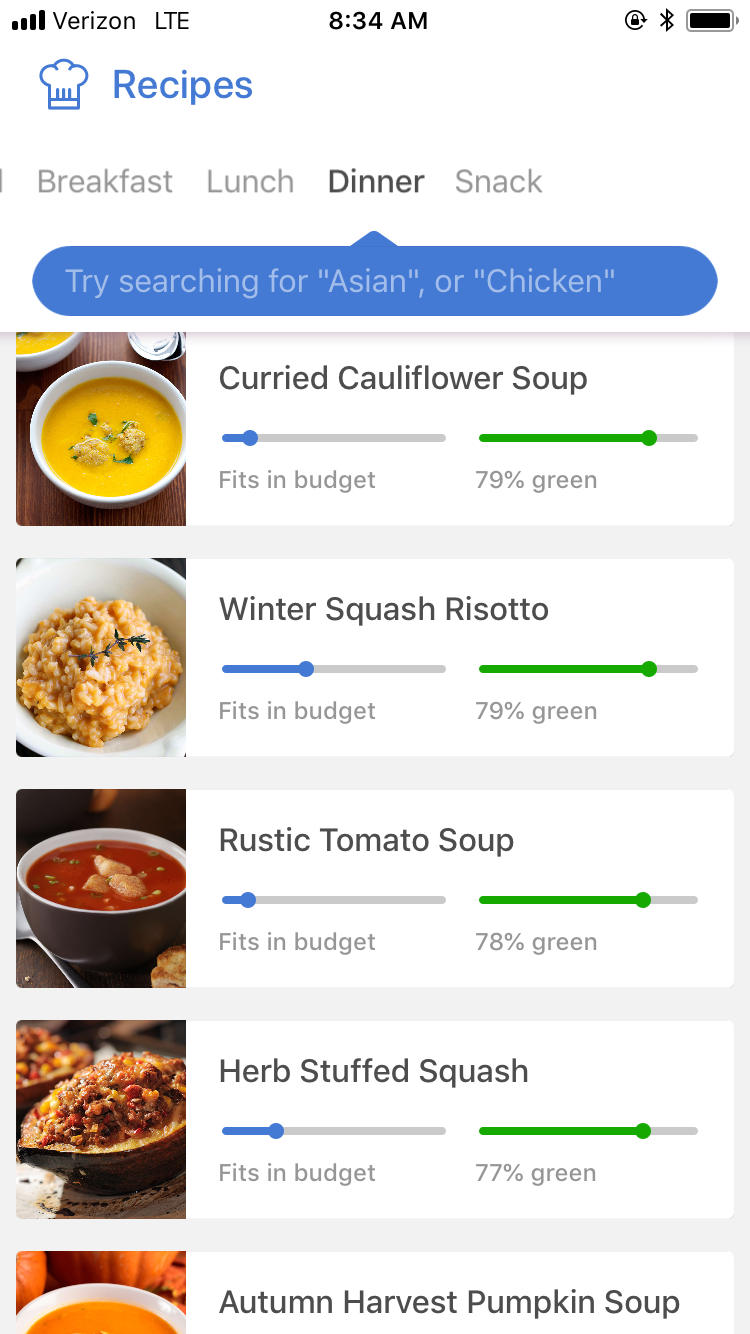The image size is (750, 1334).
Task: Tap the Herb Stuffed Squash picture
Action: [101, 1119]
